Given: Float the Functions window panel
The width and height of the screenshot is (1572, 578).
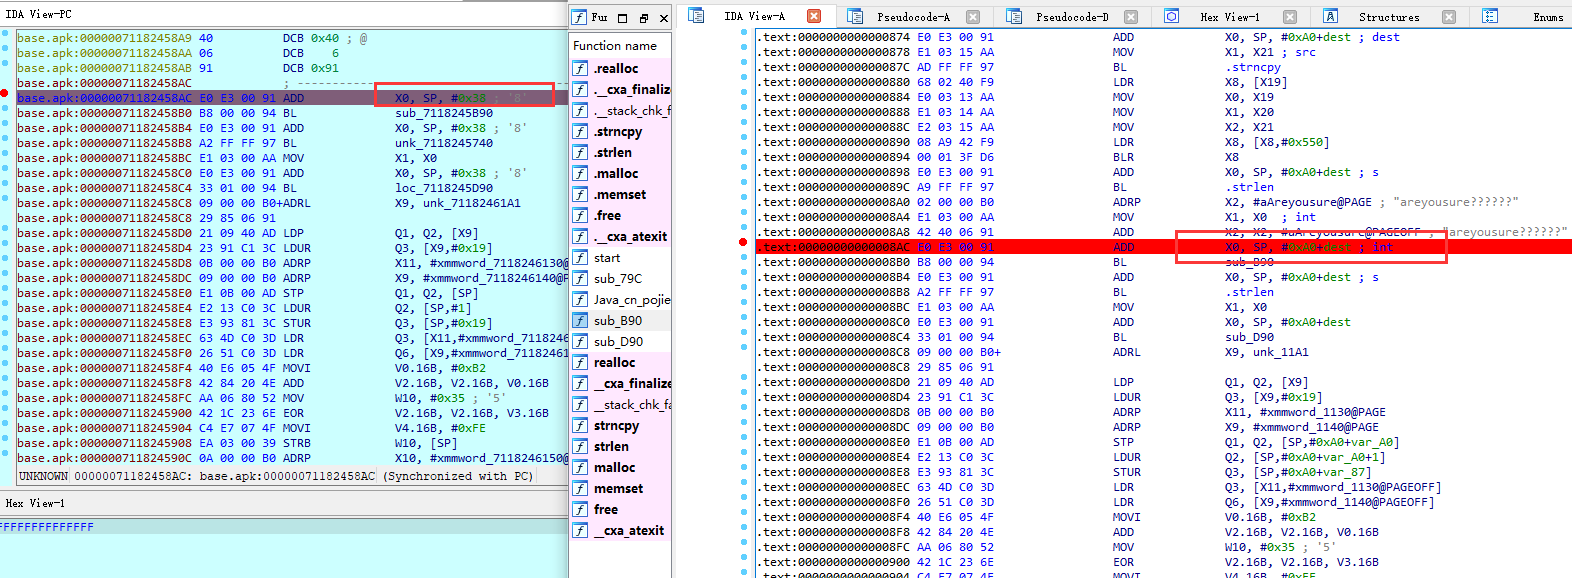Looking at the screenshot, I should tap(643, 18).
